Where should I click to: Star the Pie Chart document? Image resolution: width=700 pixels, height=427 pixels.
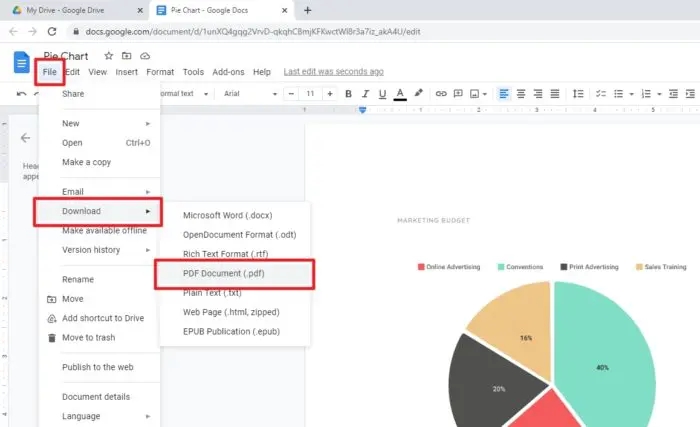(108, 56)
